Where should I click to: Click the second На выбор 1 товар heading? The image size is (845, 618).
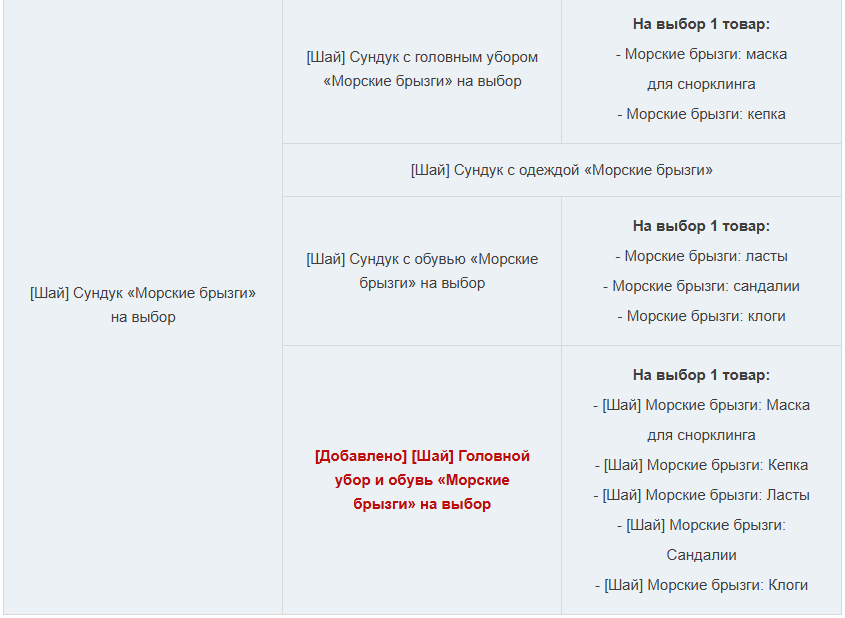pyautogui.click(x=701, y=226)
